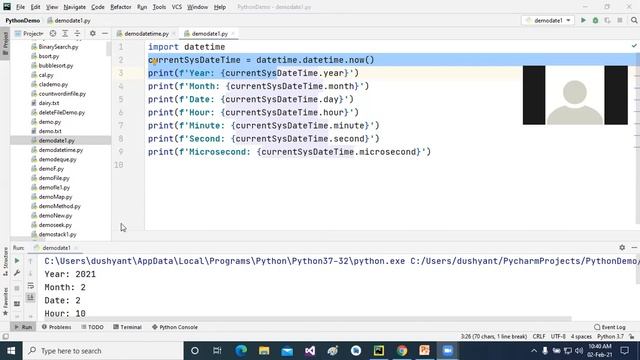Screen dimensions: 640x360
Task: Open Google Chrome from the taskbar
Action: (x=402, y=351)
